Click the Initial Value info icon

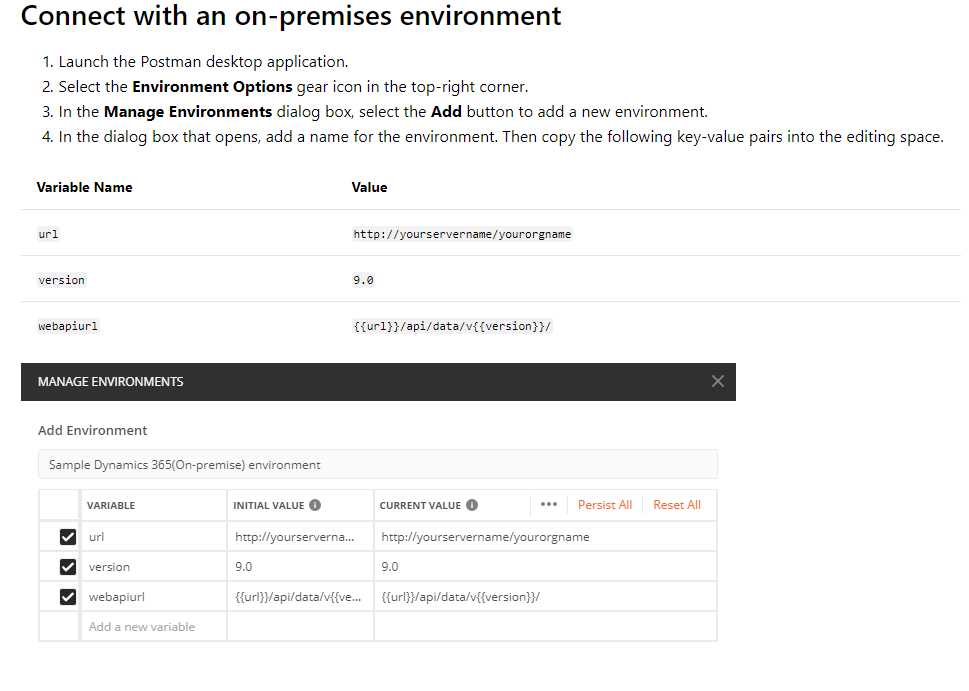click(x=315, y=505)
